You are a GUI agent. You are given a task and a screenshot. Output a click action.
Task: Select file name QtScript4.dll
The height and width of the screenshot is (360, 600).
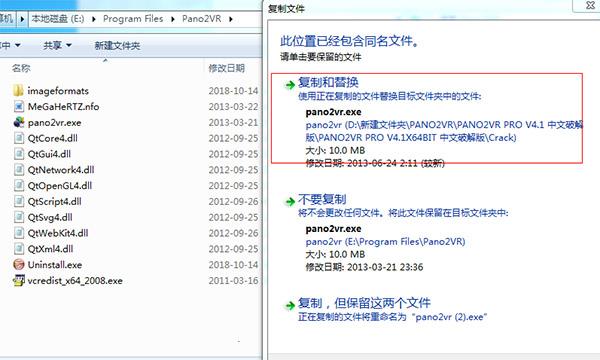tap(55, 201)
